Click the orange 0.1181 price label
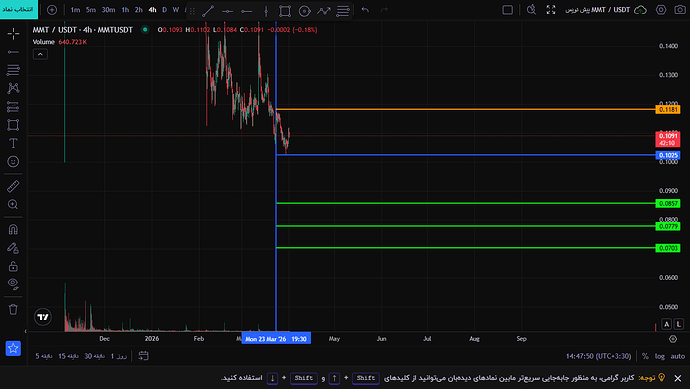This screenshot has width=690, height=389. 668,110
